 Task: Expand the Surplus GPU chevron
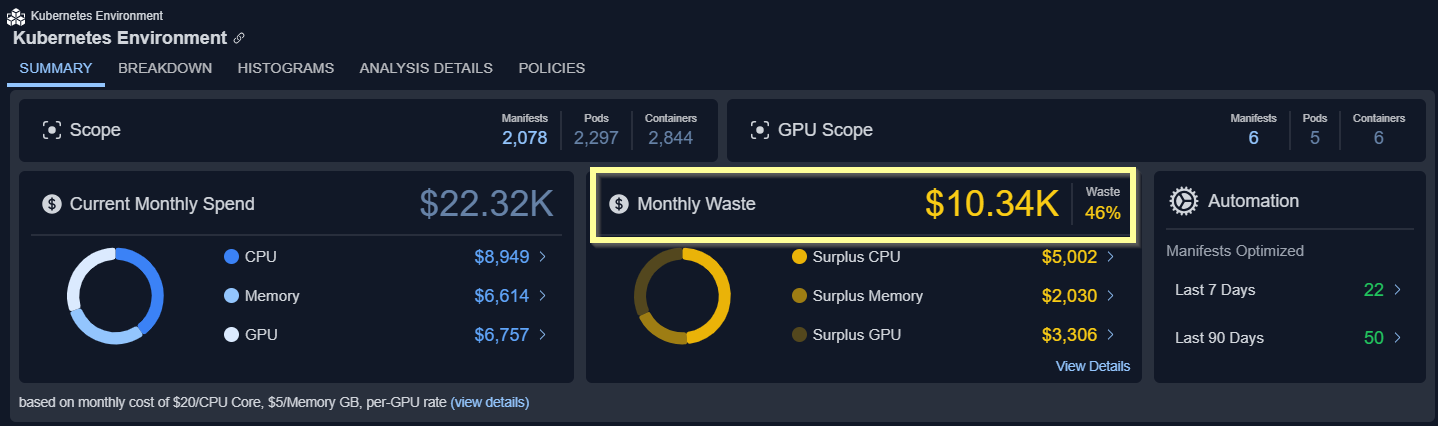pos(1110,335)
